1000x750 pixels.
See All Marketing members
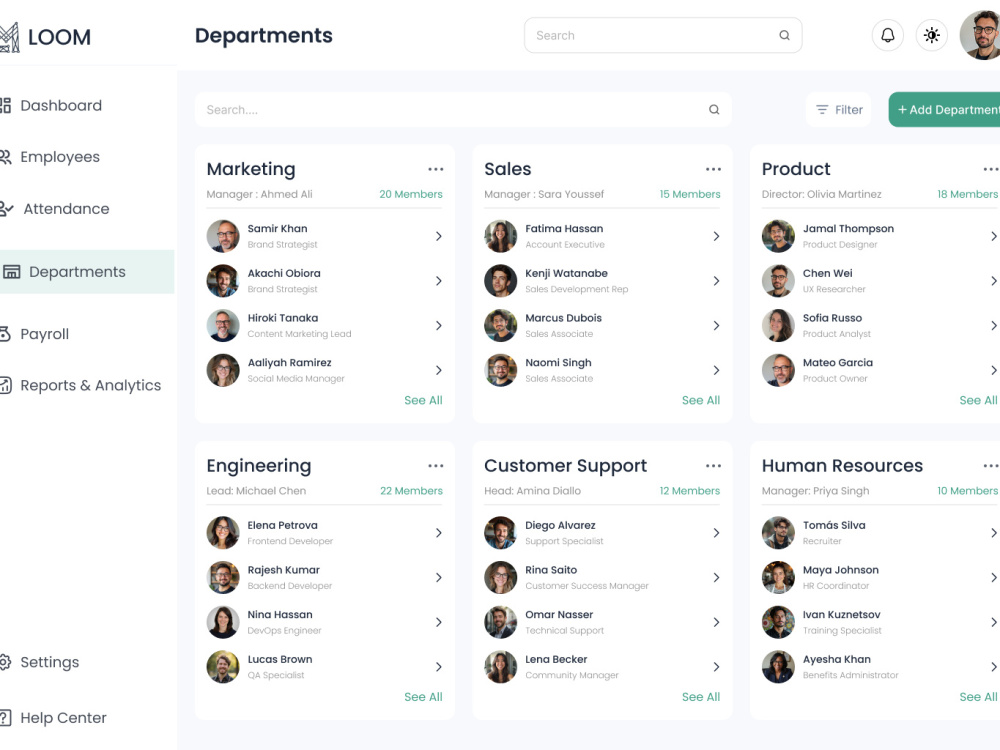[423, 400]
